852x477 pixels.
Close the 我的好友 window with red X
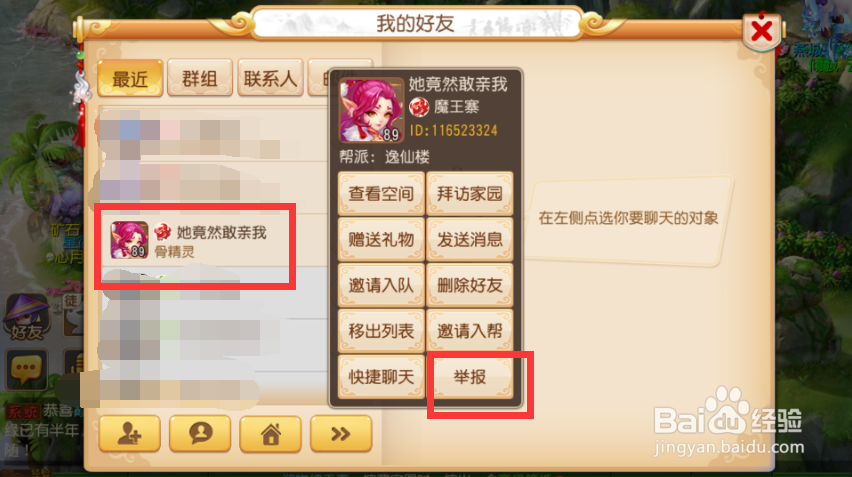coord(761,31)
